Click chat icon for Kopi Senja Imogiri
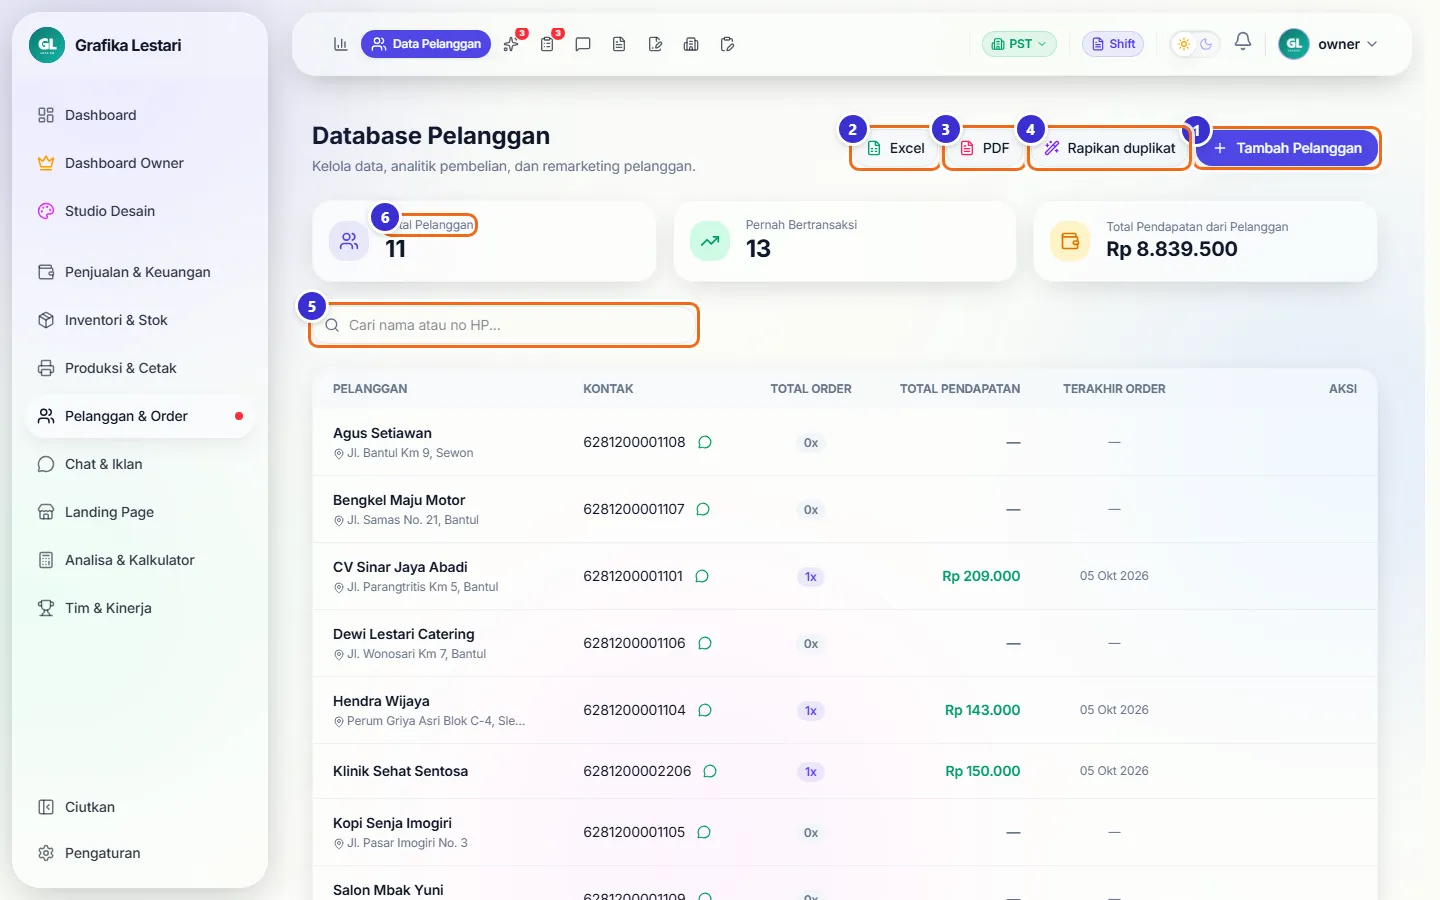 coord(704,832)
